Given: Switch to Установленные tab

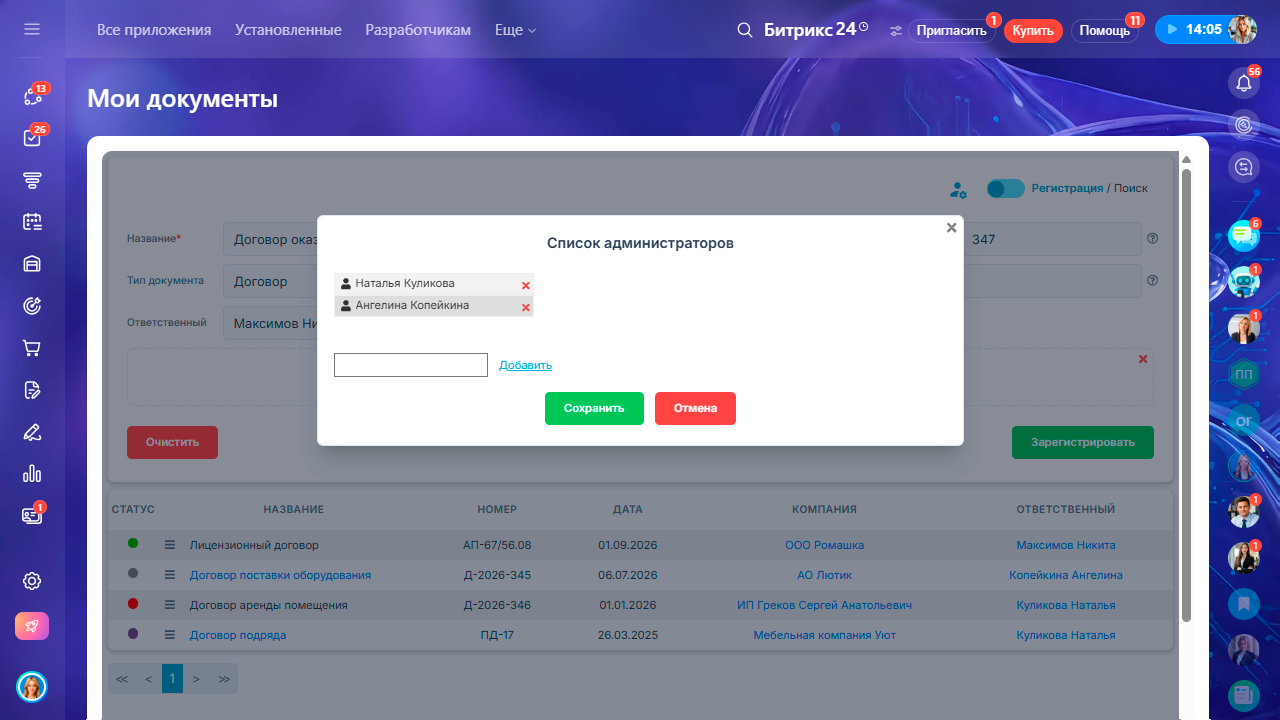Looking at the screenshot, I should (288, 30).
